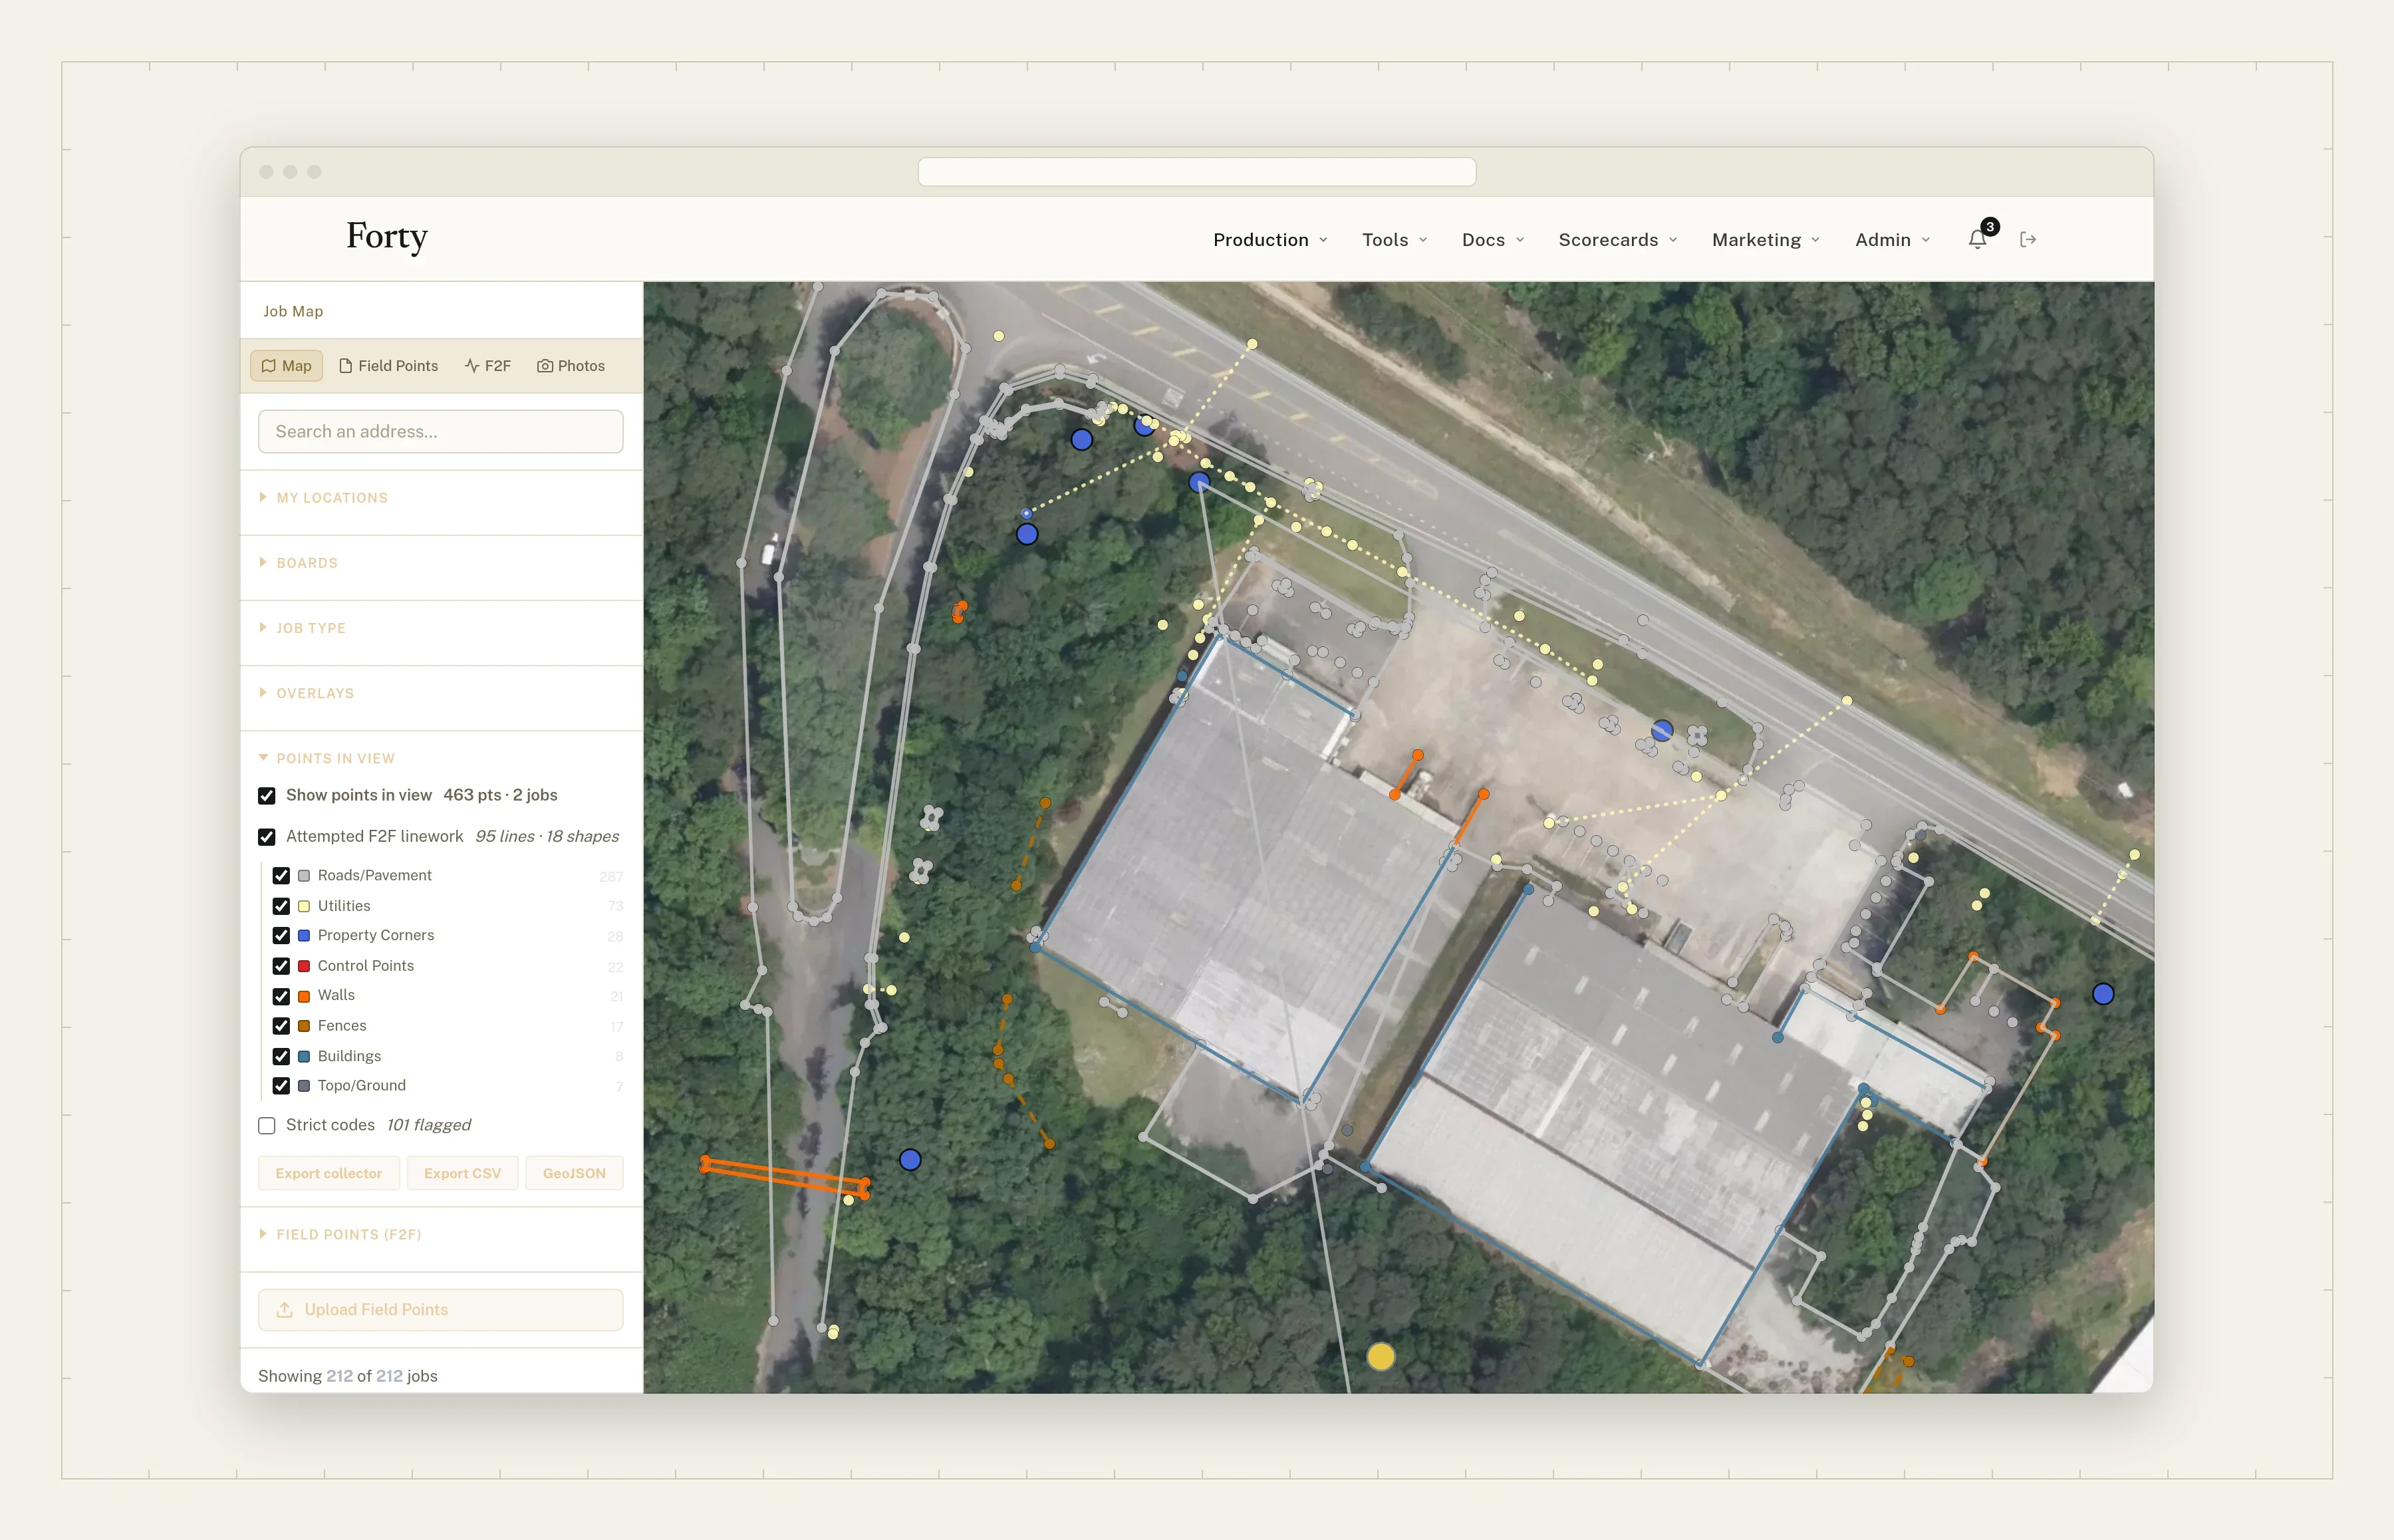Screen dimensions: 2394x1540
Task: Uncheck the Topo/Ground layer
Action: [281, 1086]
